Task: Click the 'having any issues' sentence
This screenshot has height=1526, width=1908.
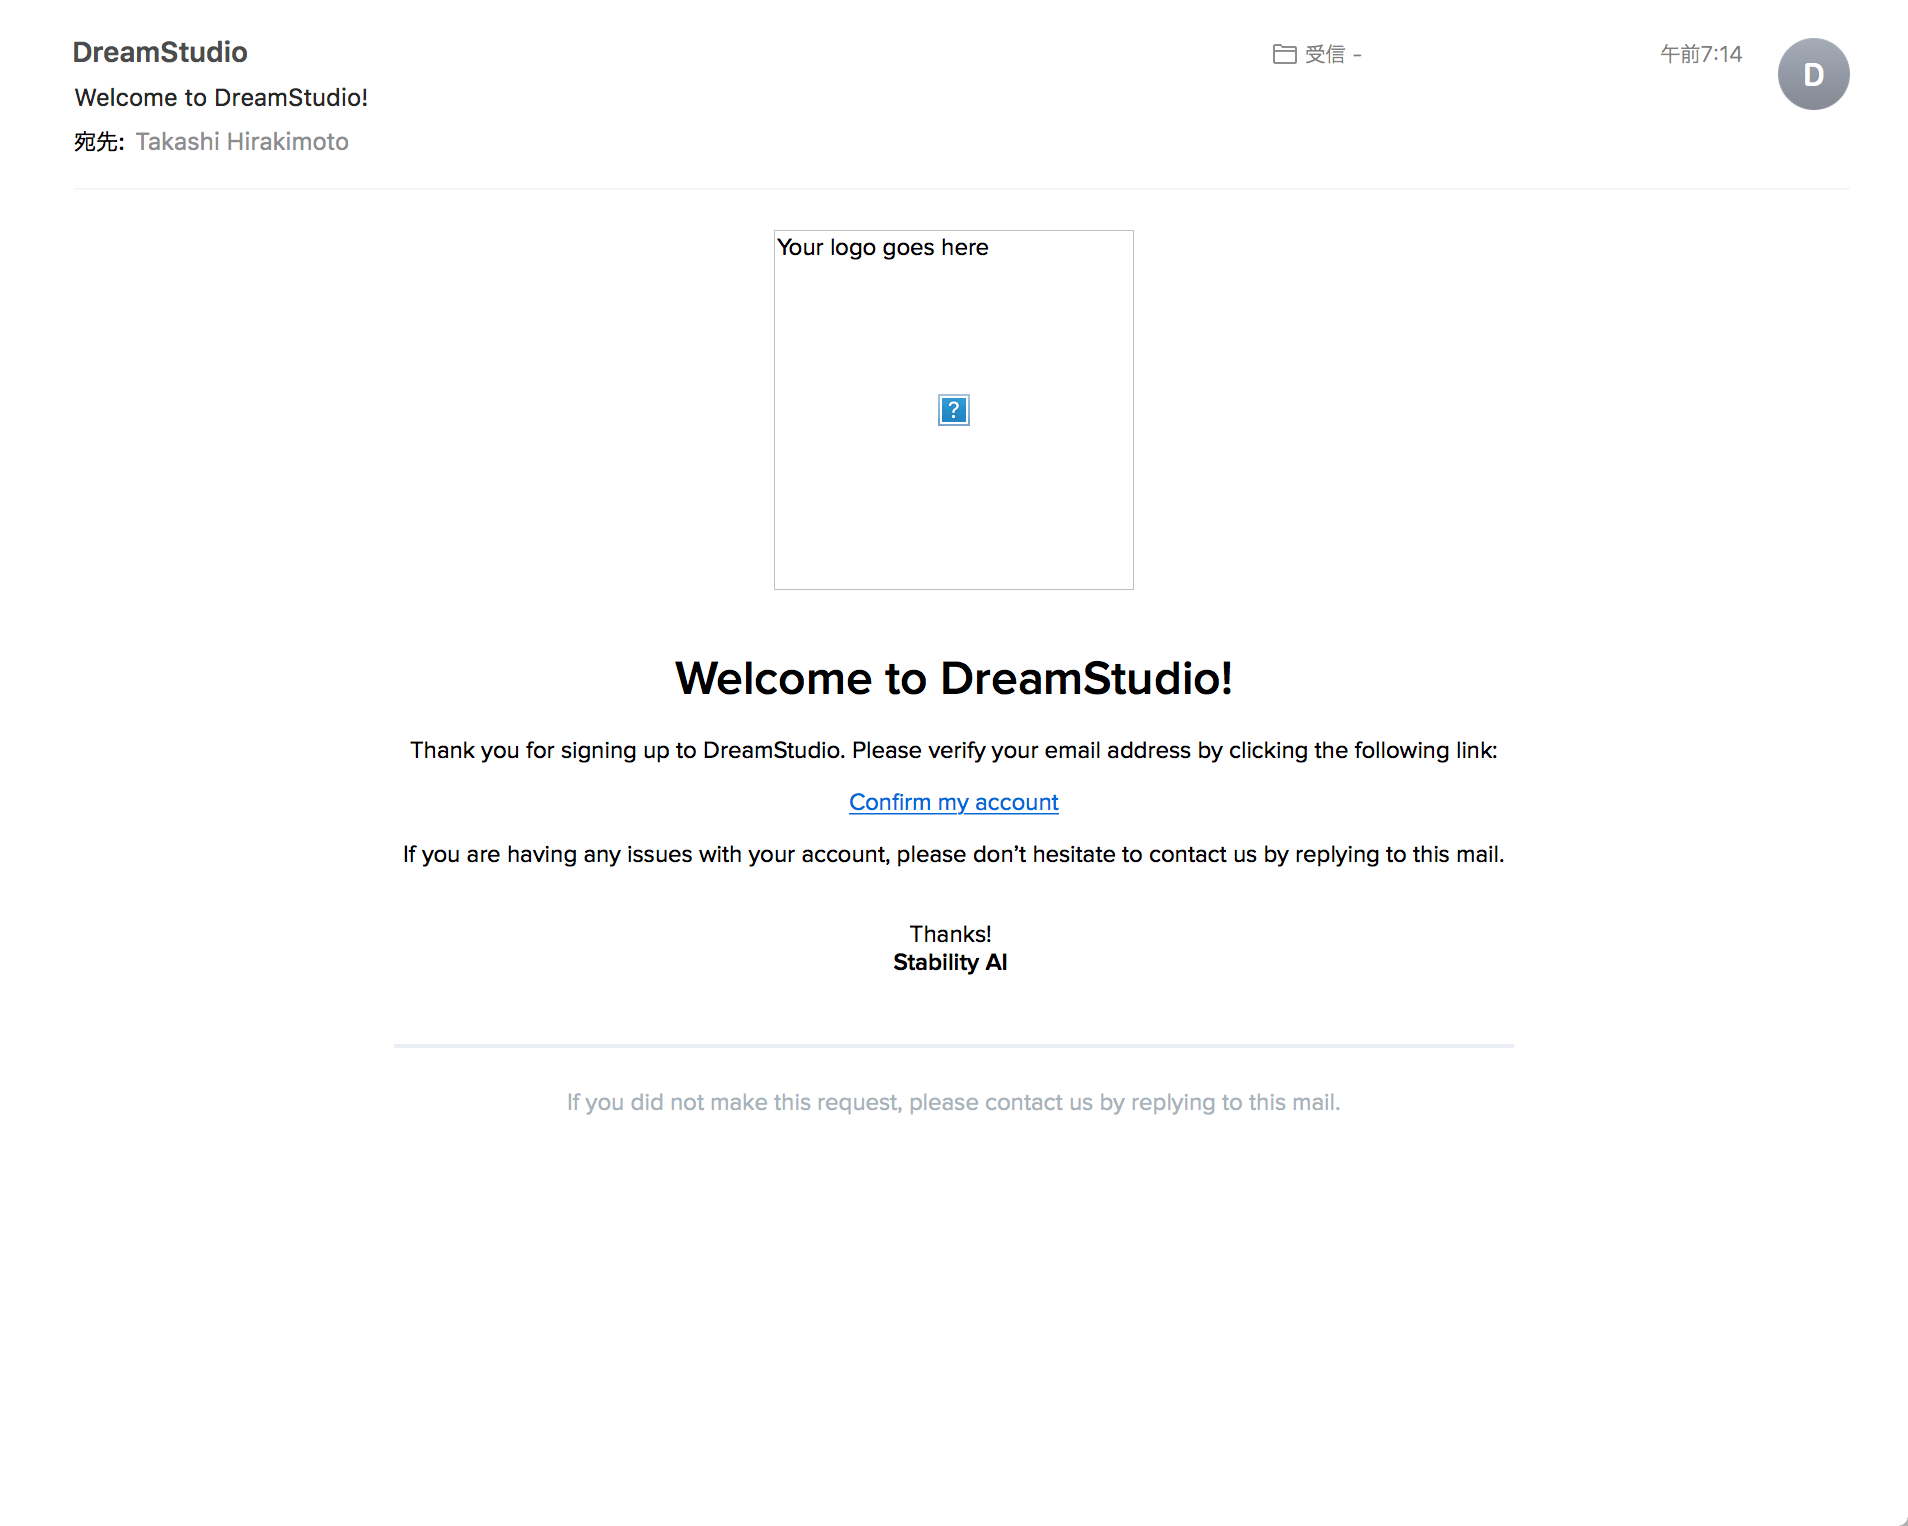Action: (x=953, y=854)
